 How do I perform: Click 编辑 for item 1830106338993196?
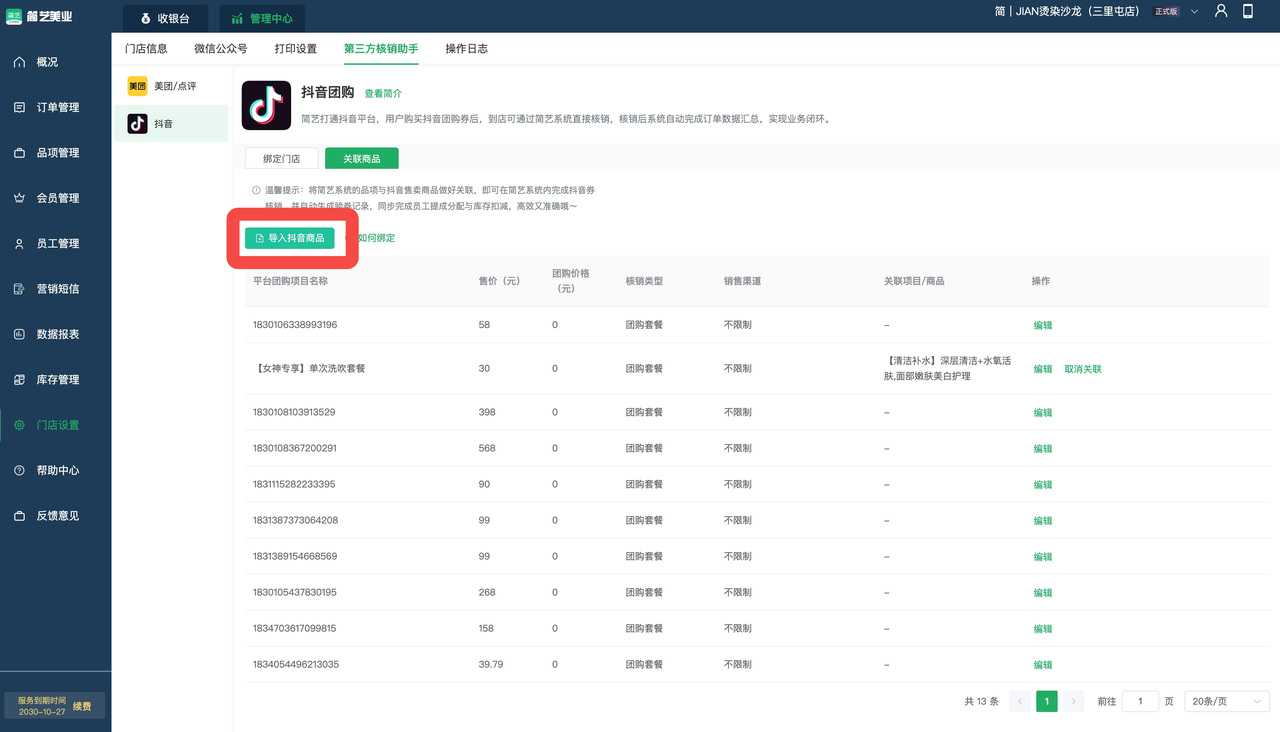point(1042,325)
